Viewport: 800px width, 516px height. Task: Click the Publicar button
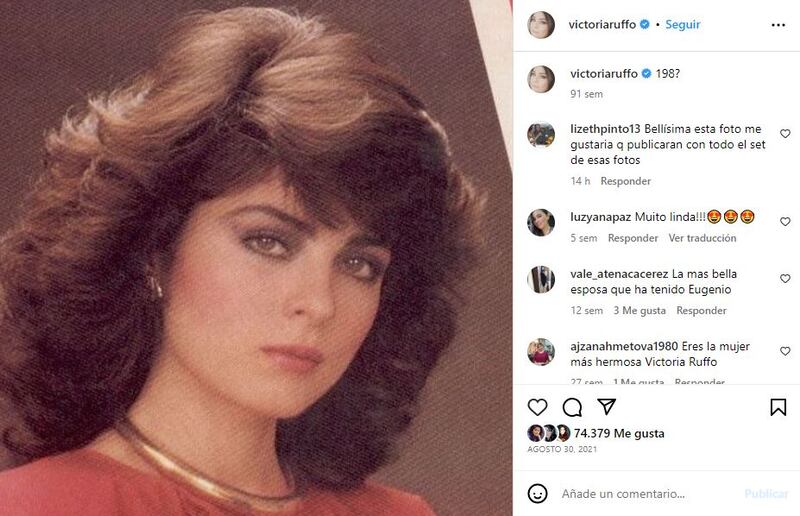766,494
